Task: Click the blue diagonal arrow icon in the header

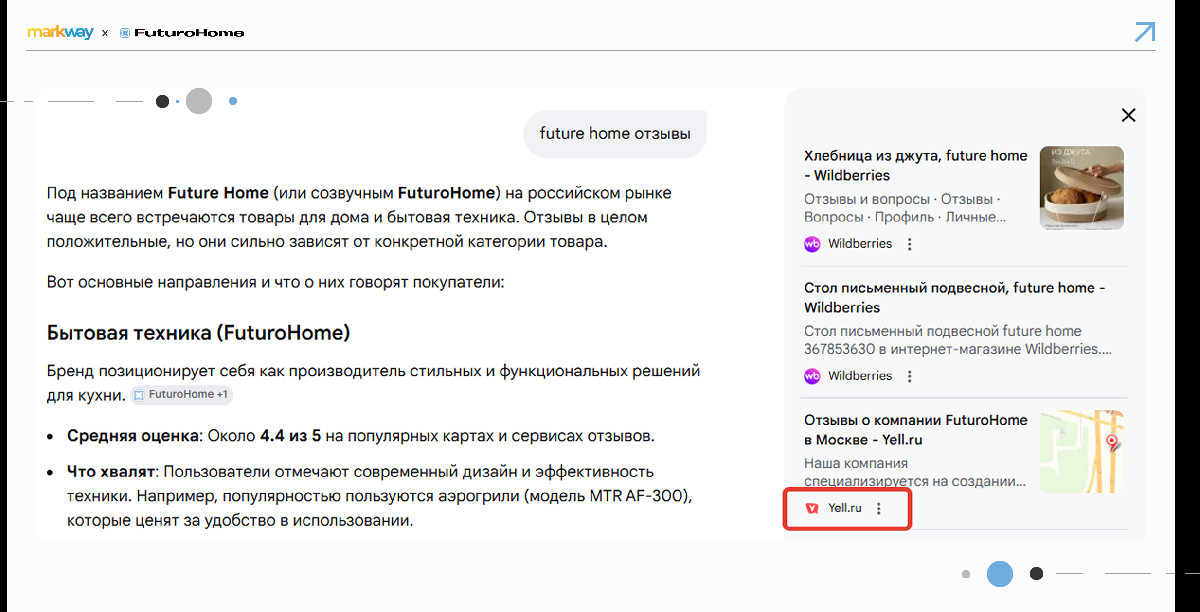Action: click(1144, 32)
